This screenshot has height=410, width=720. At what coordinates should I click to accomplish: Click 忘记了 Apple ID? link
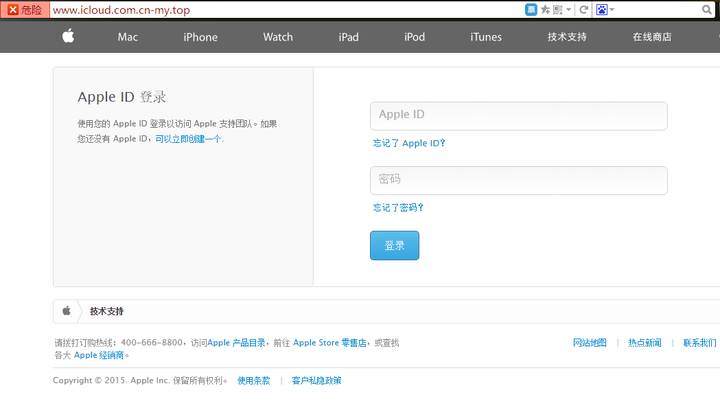pos(409,143)
